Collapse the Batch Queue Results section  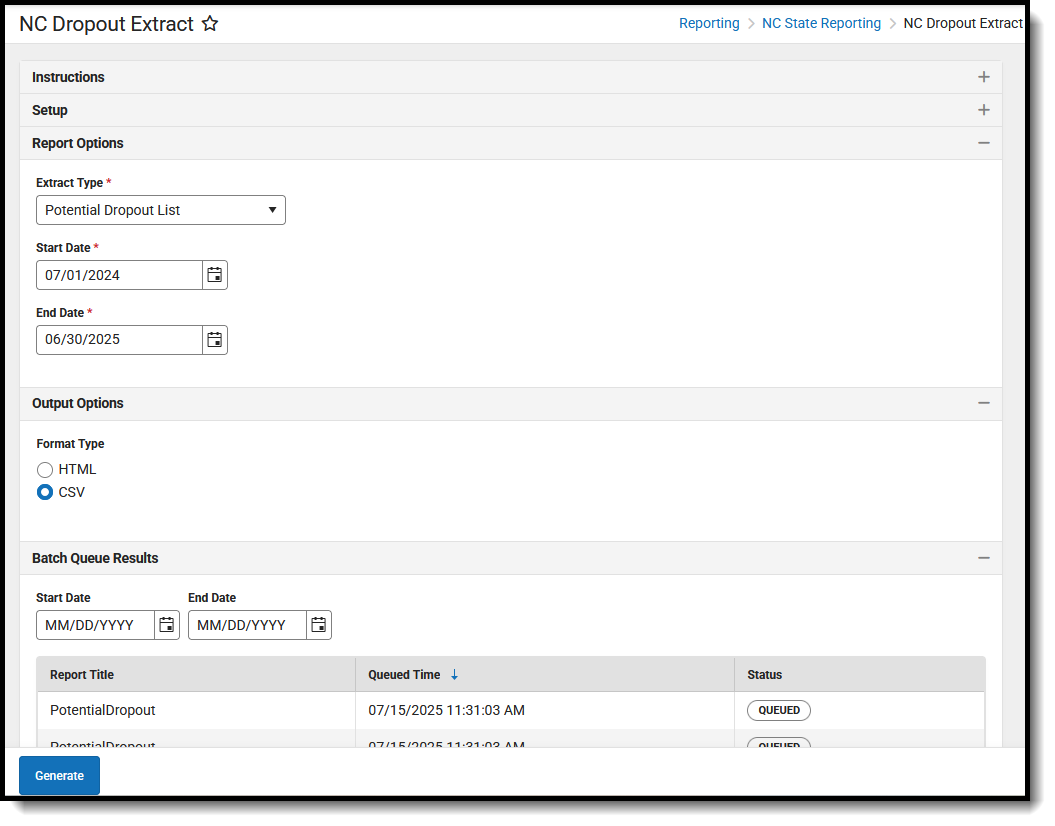point(984,558)
